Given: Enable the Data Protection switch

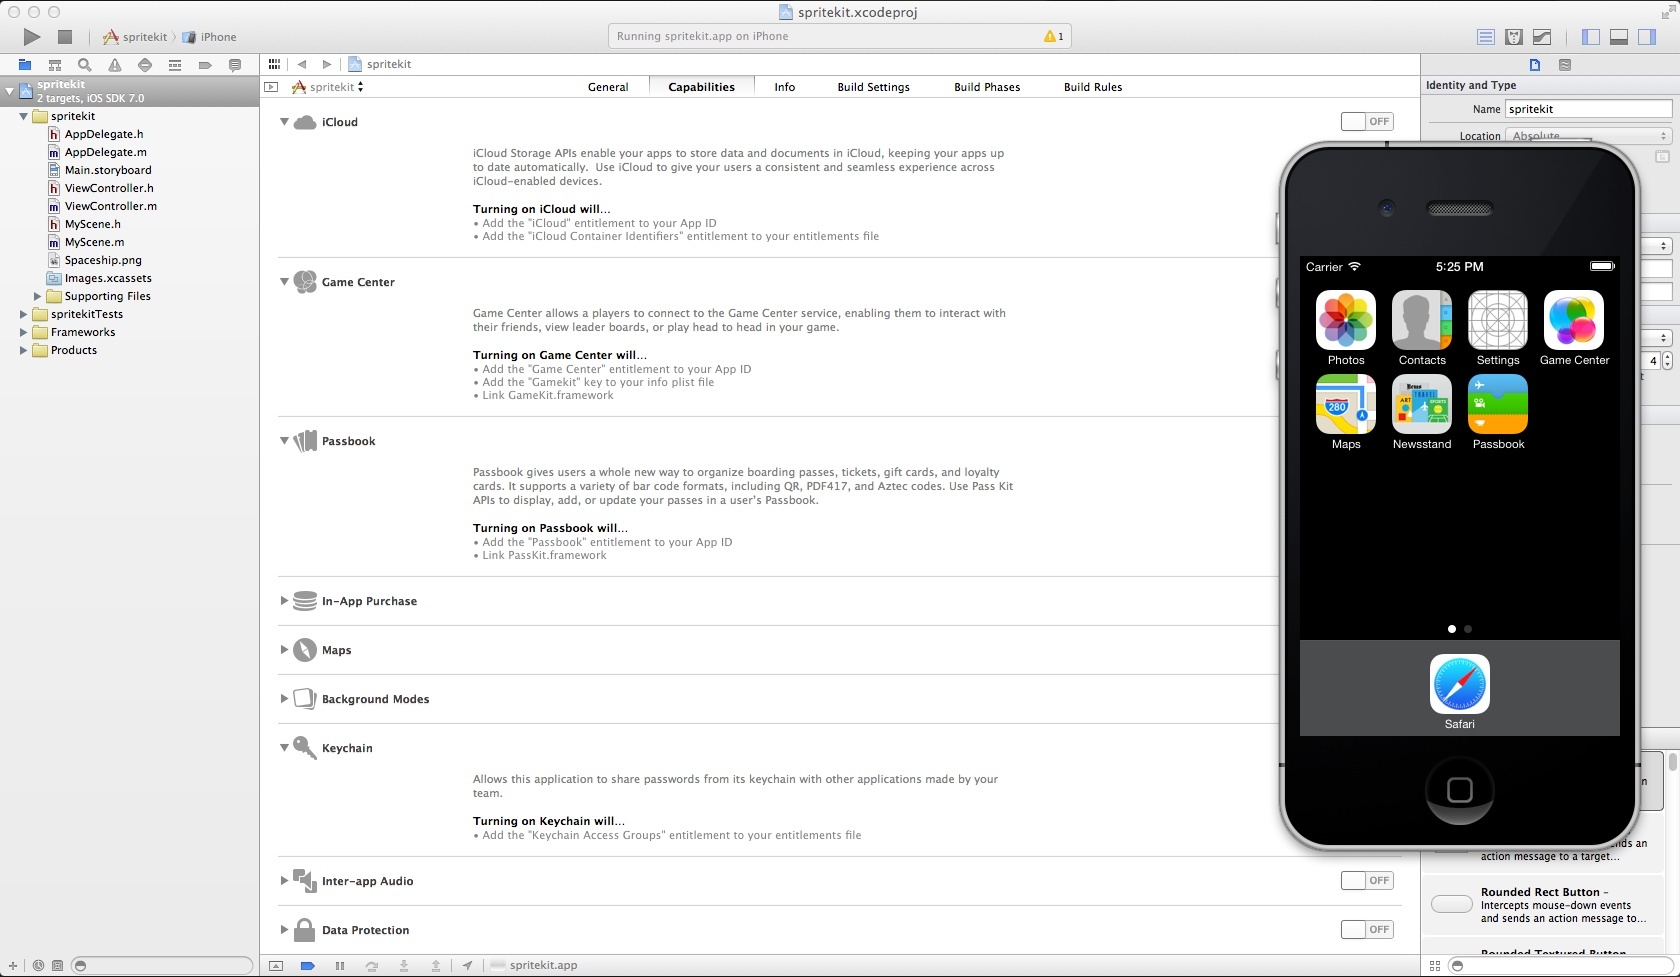Looking at the screenshot, I should point(1367,929).
